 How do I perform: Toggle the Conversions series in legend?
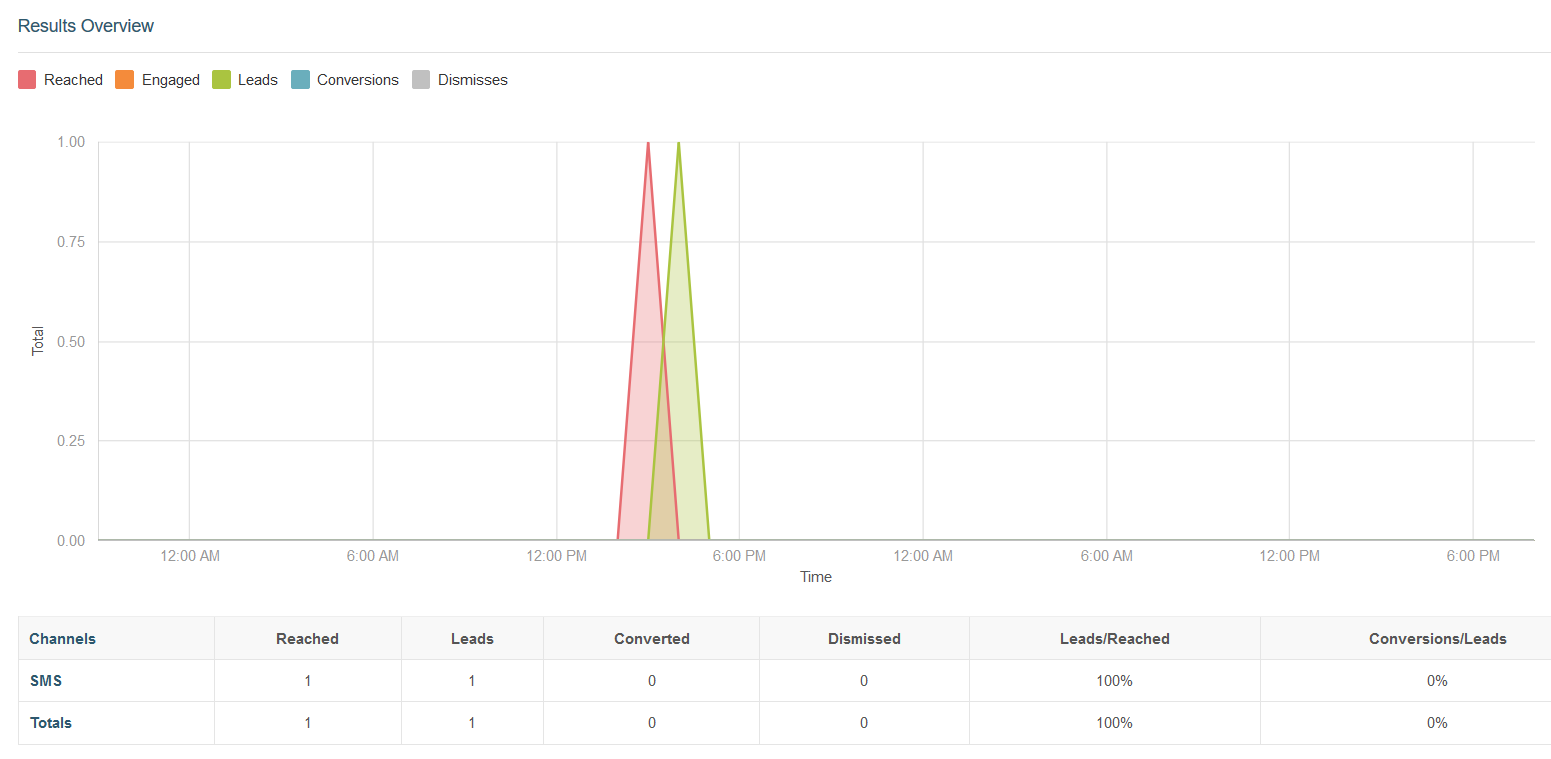coord(345,80)
